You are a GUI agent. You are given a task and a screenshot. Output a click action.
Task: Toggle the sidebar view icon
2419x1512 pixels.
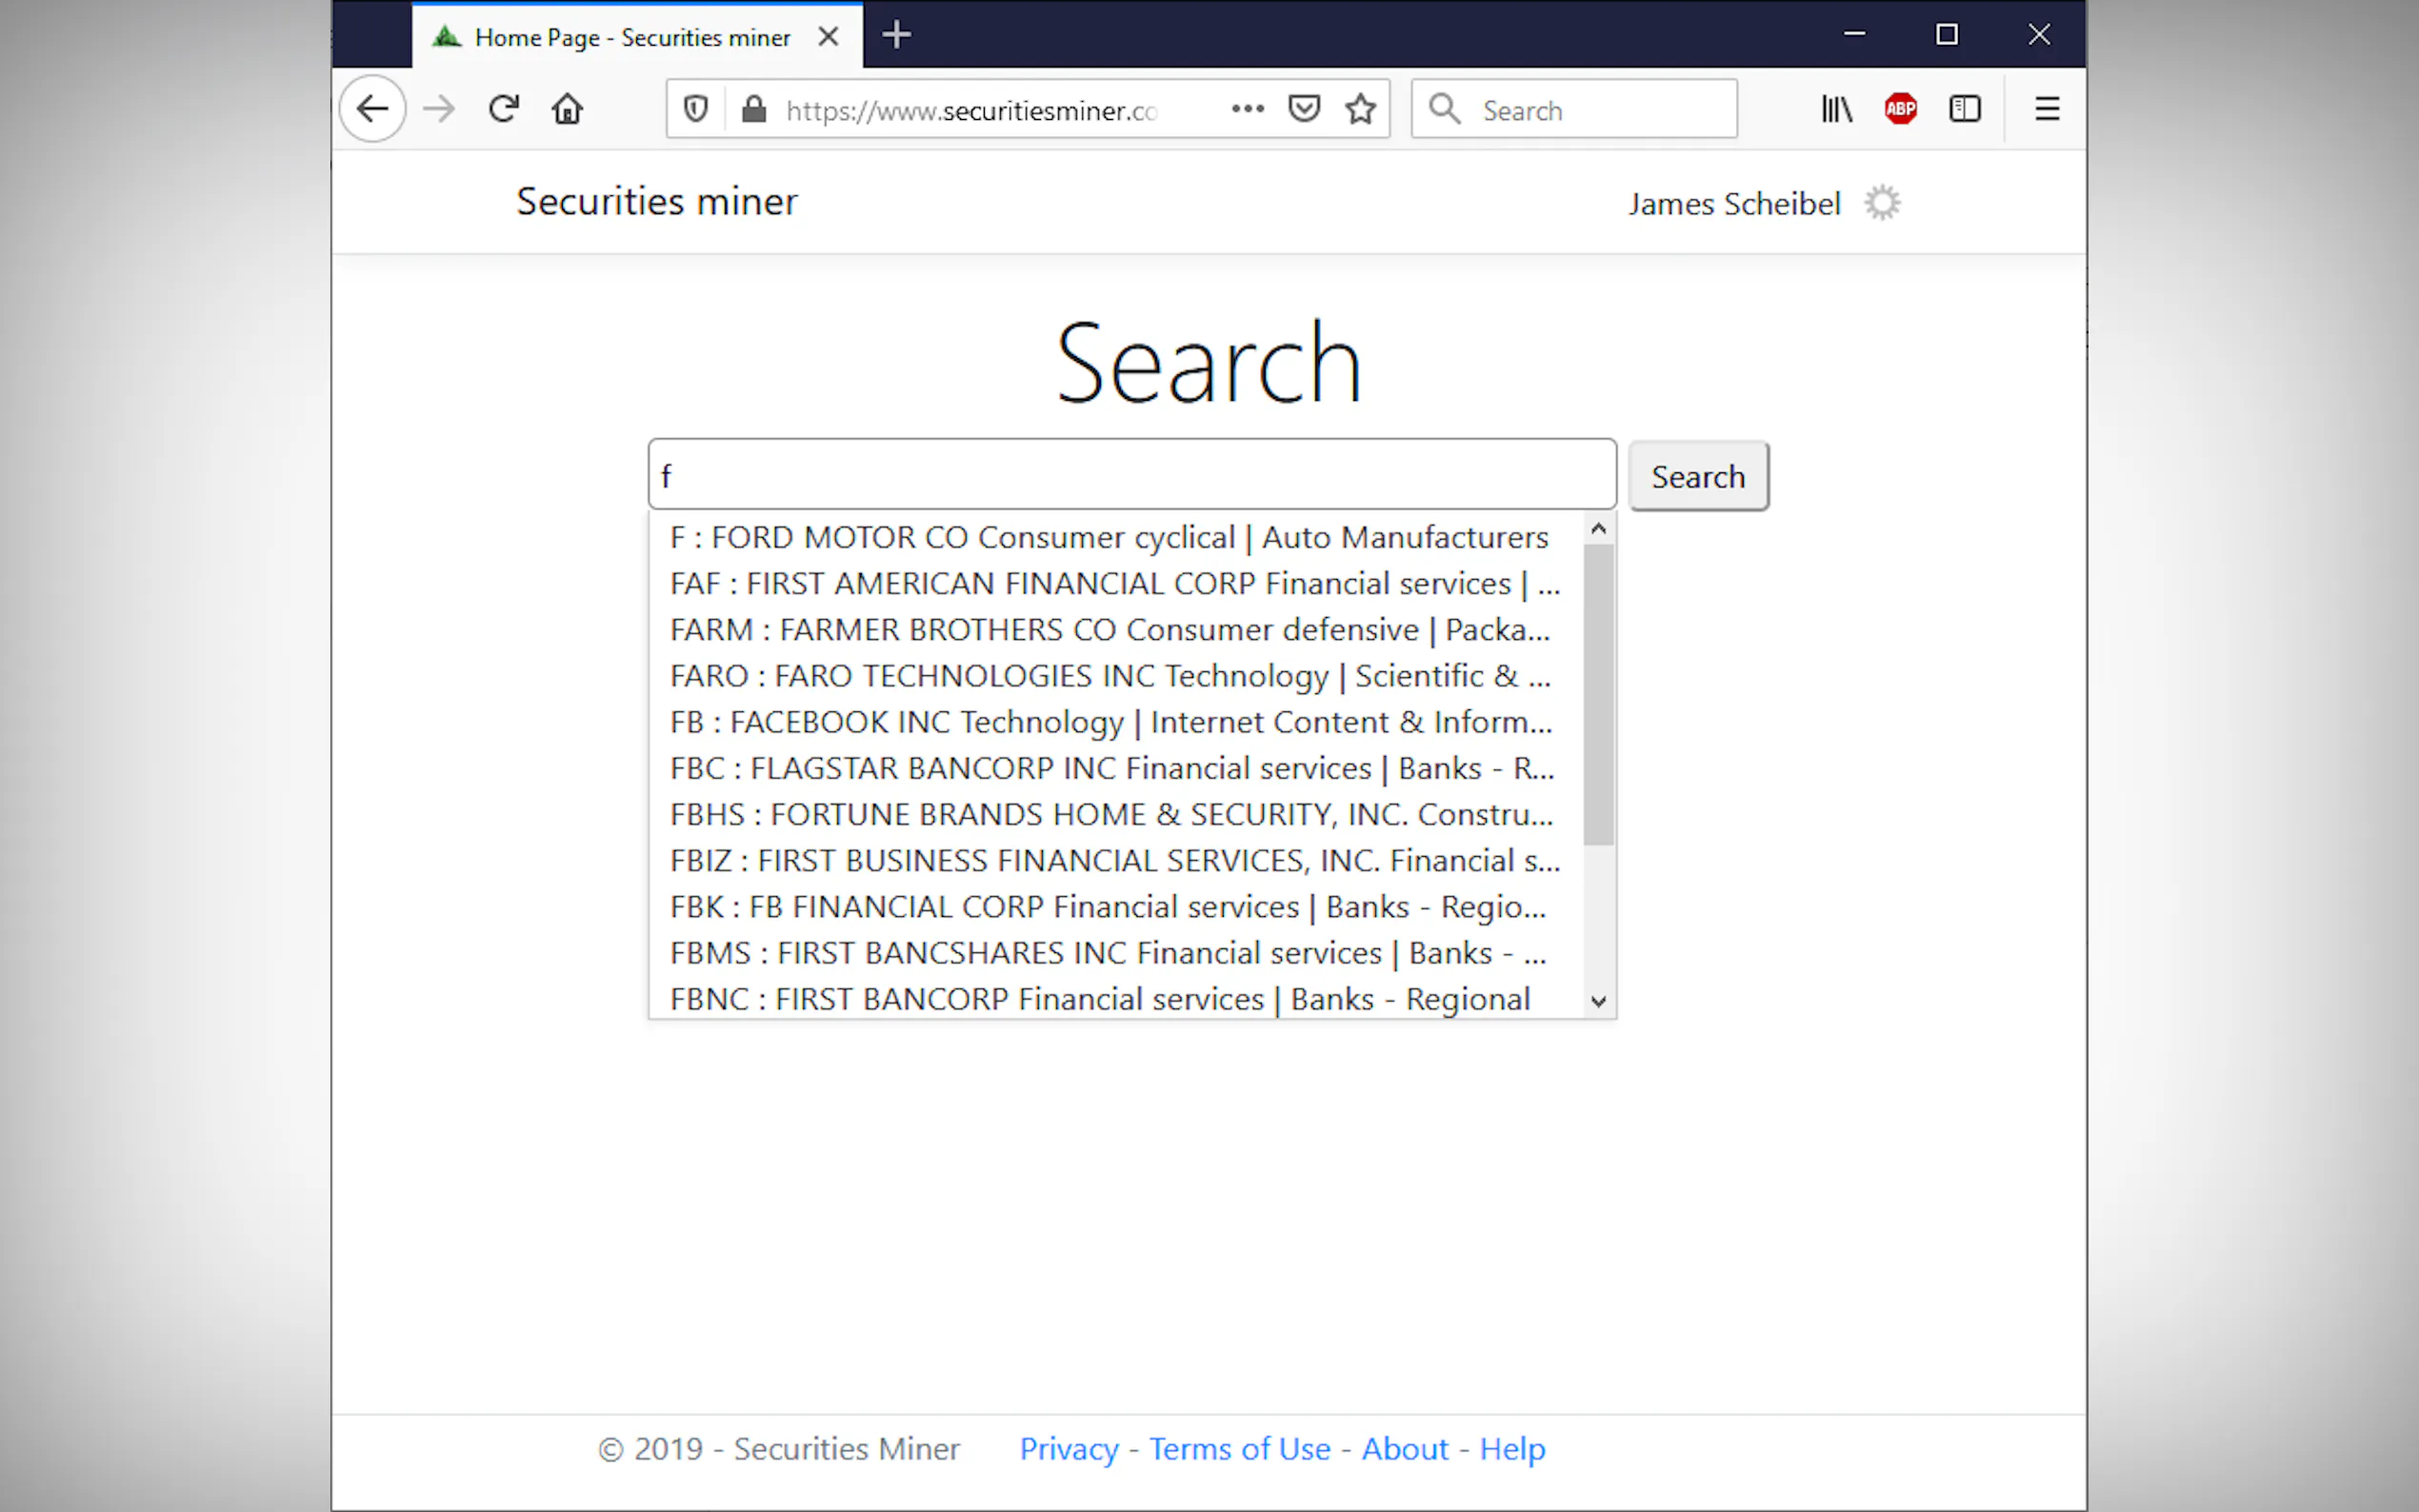1964,109
